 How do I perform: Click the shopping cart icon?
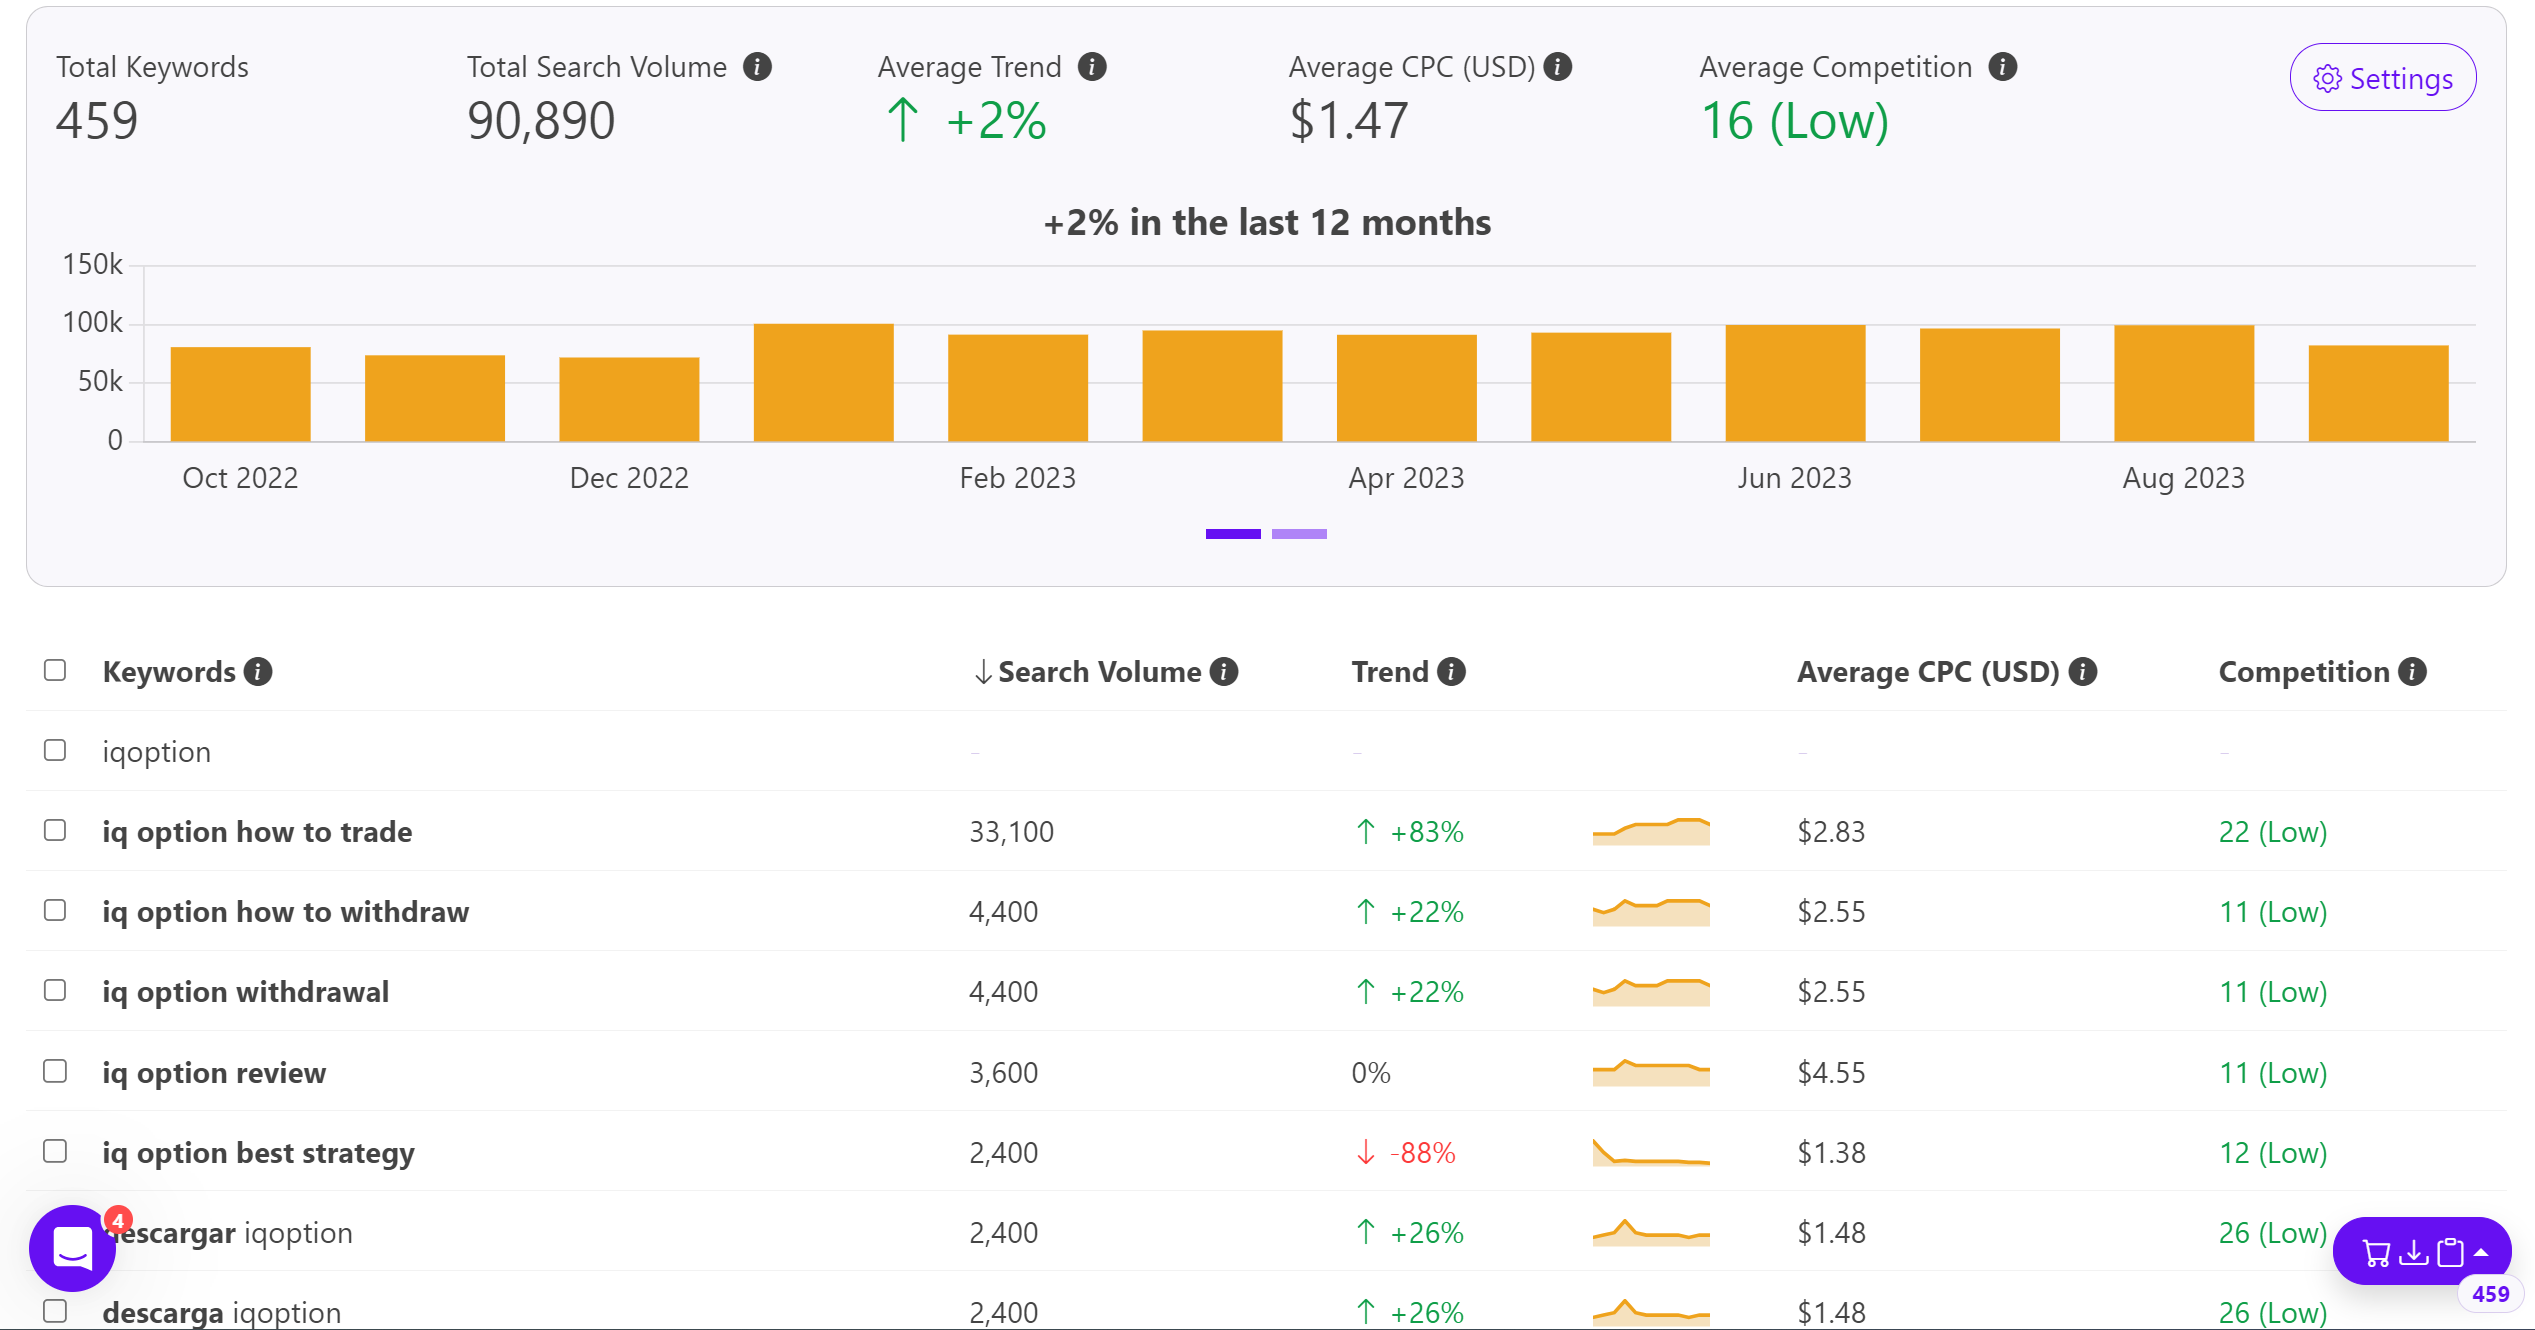(2376, 1252)
